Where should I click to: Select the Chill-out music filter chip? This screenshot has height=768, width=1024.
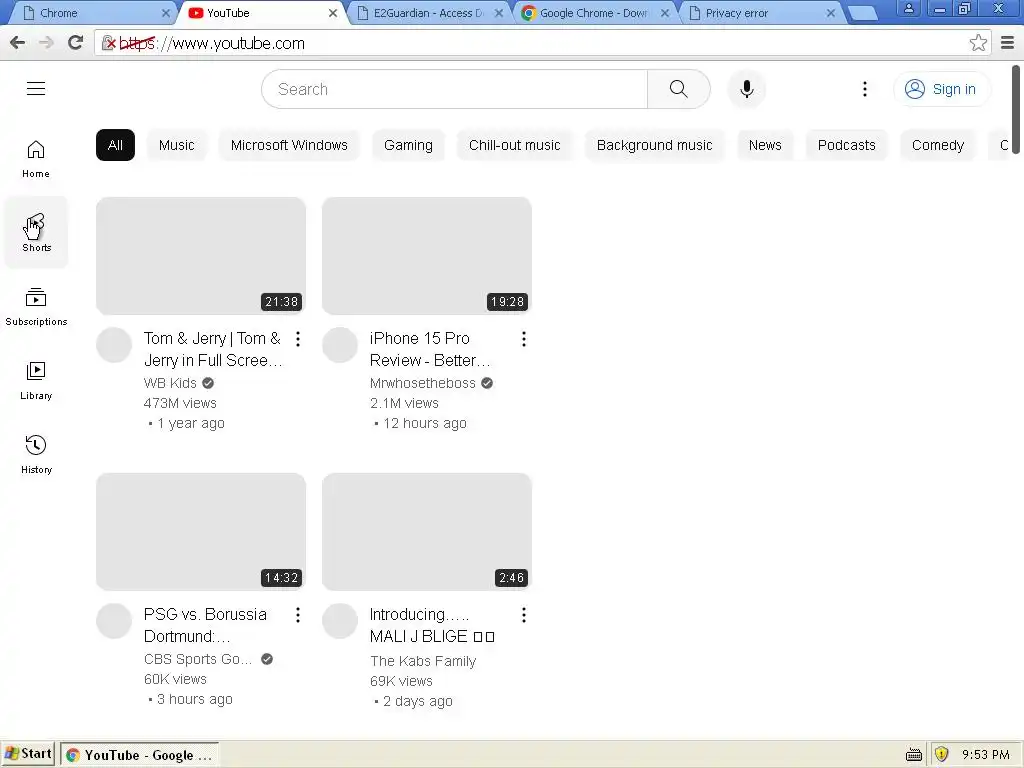515,145
